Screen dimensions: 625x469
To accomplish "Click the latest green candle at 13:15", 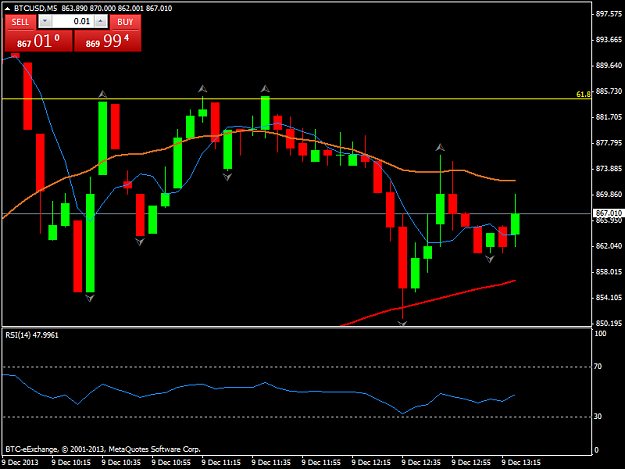I will point(515,224).
